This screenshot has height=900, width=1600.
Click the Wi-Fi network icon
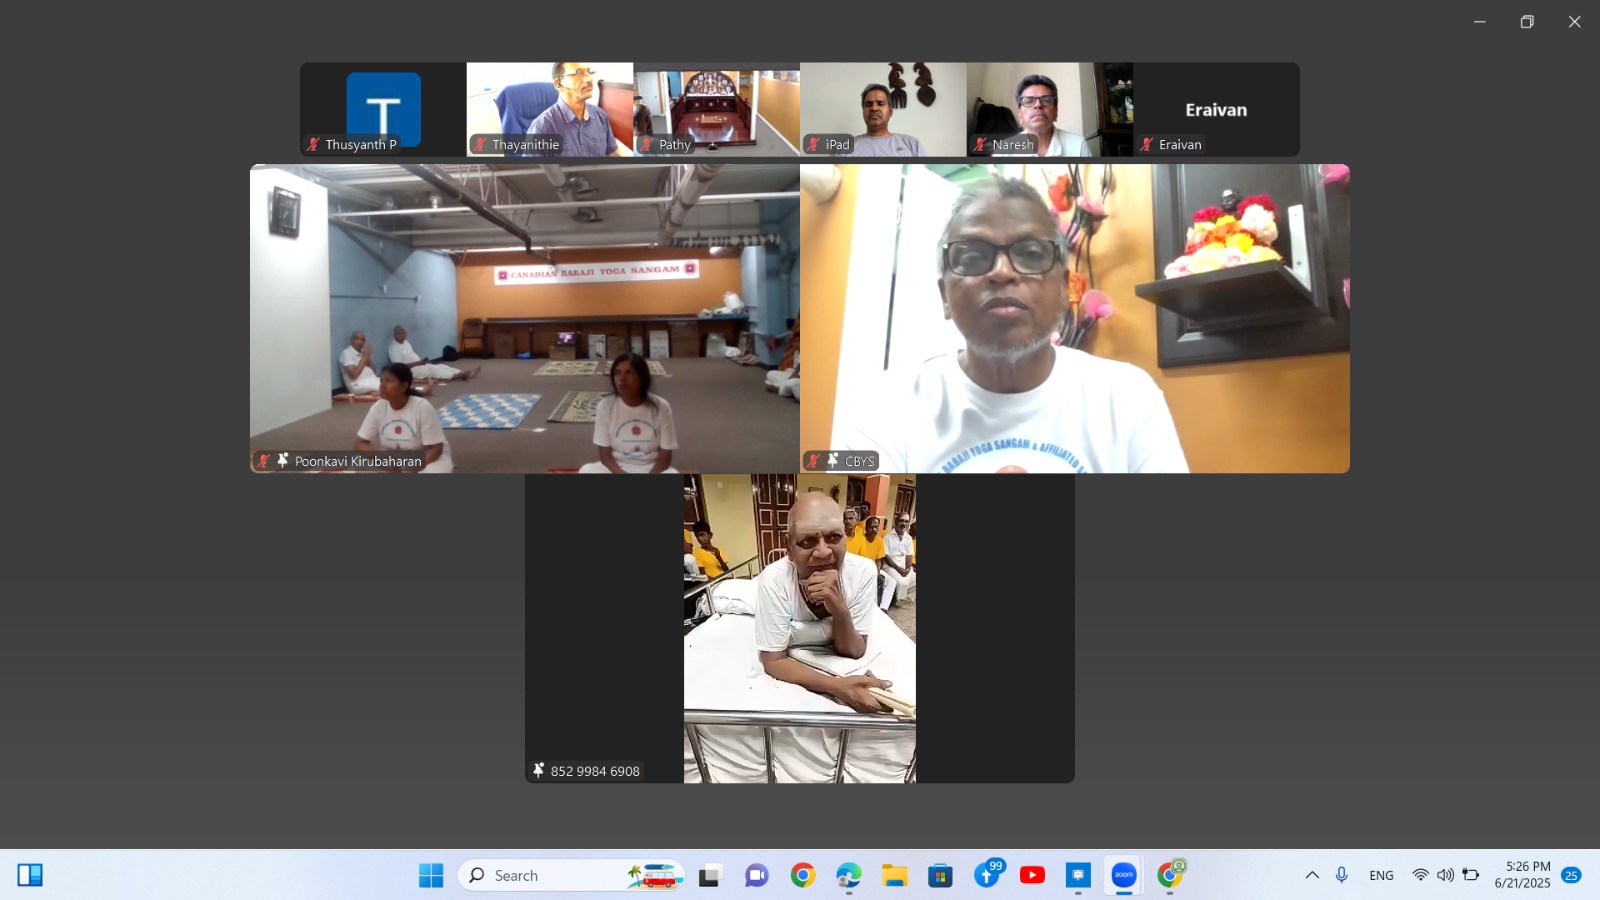[1420, 875]
